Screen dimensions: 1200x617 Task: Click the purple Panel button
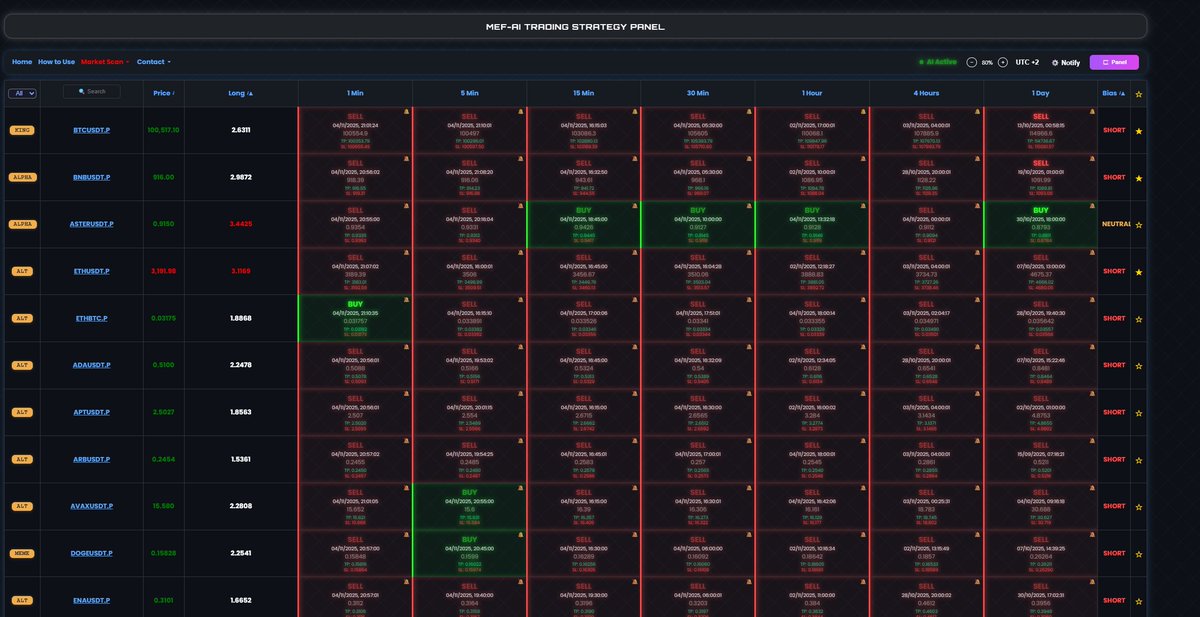click(x=1114, y=62)
